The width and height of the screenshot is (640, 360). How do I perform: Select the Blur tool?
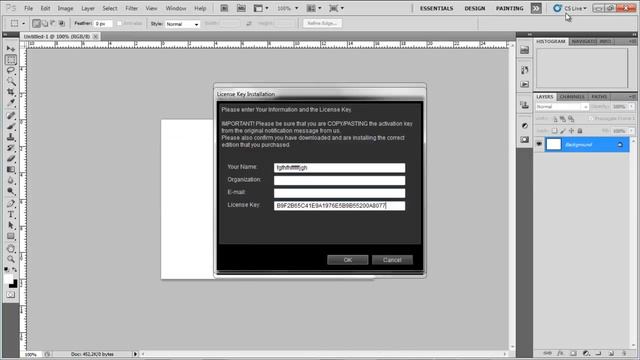click(x=11, y=180)
